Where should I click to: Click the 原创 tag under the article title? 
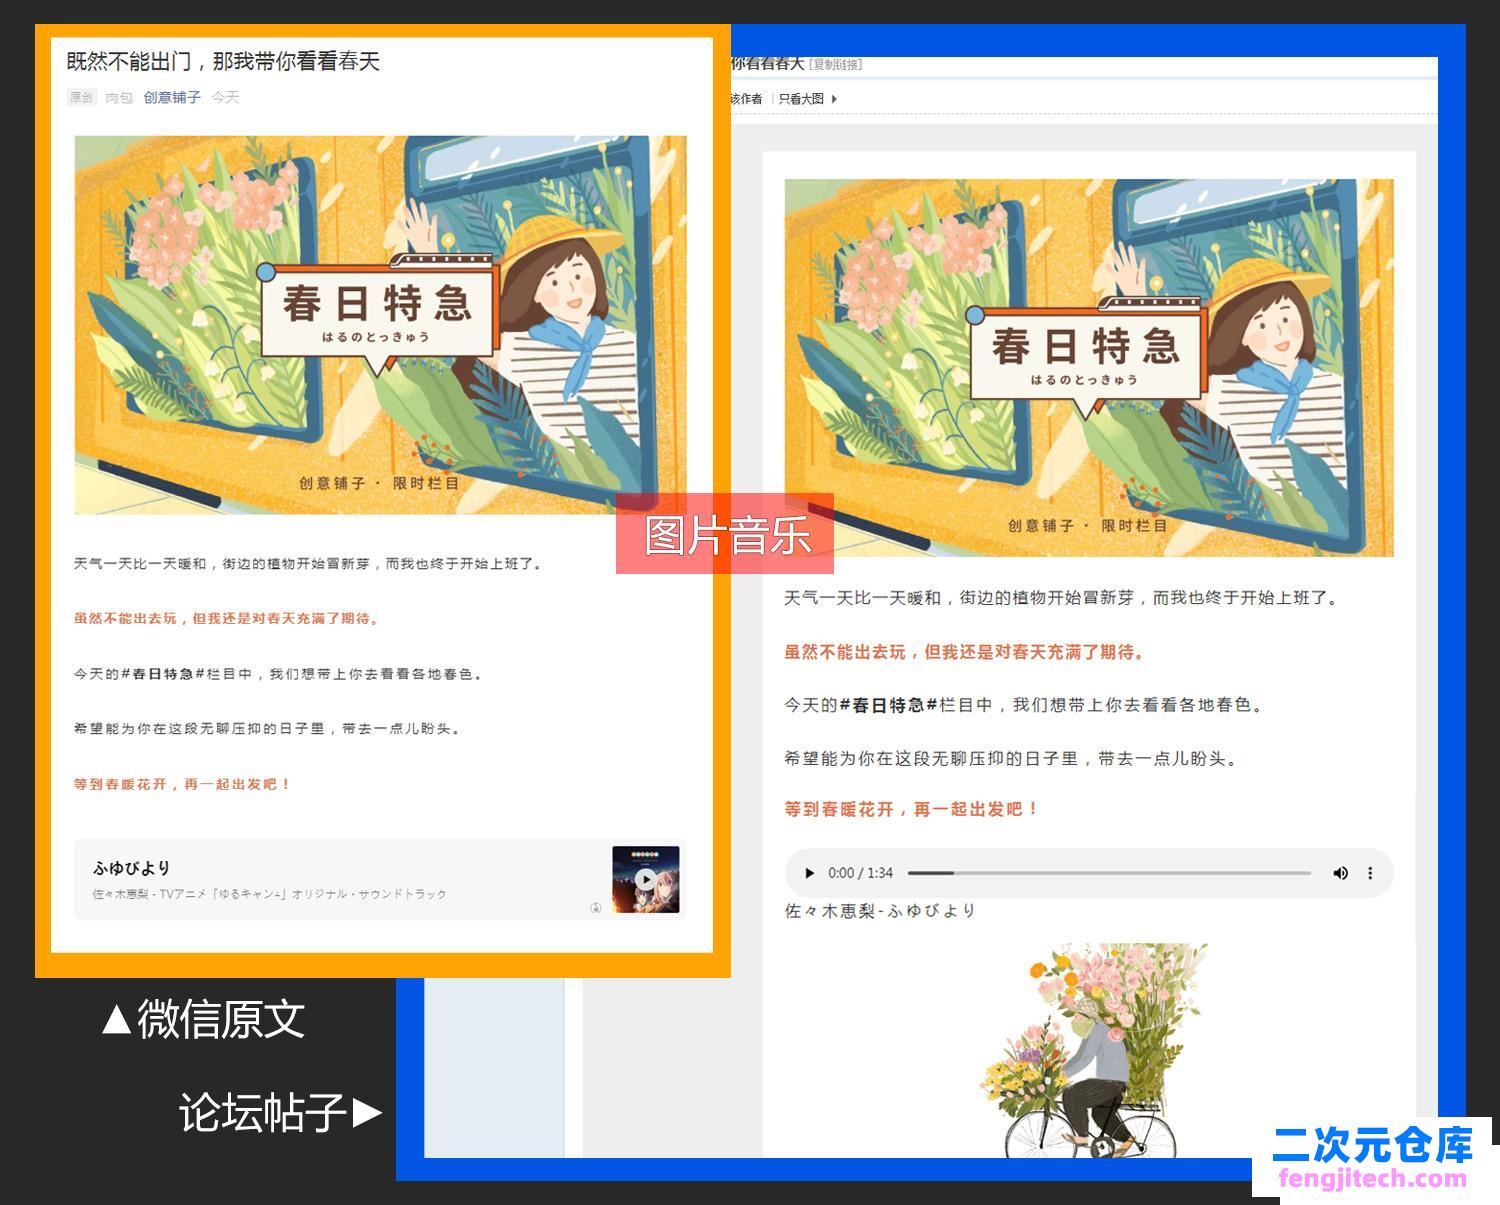click(81, 97)
